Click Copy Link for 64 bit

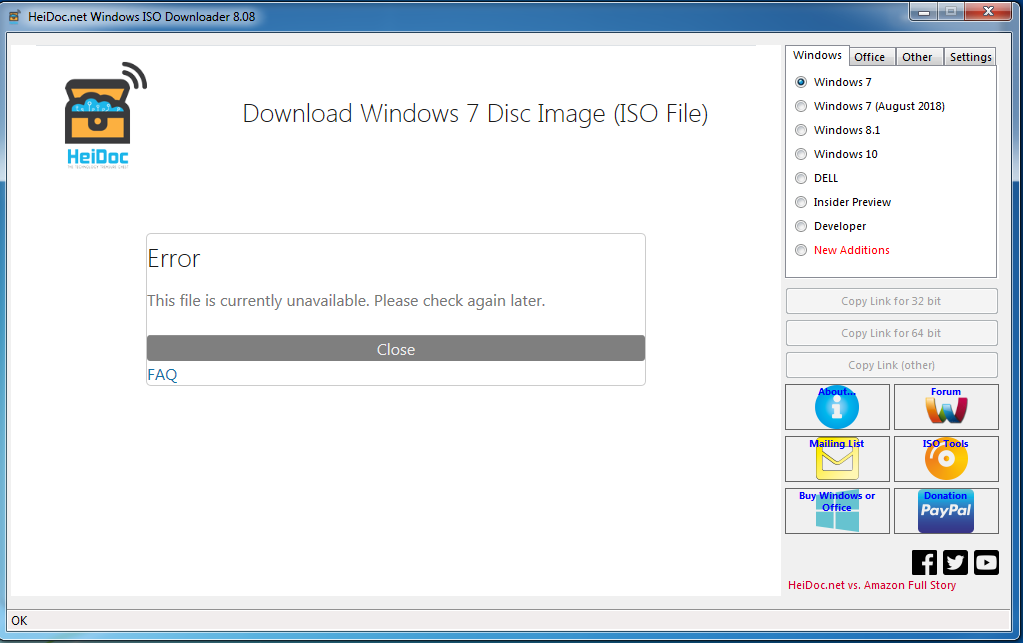pyautogui.click(x=891, y=333)
